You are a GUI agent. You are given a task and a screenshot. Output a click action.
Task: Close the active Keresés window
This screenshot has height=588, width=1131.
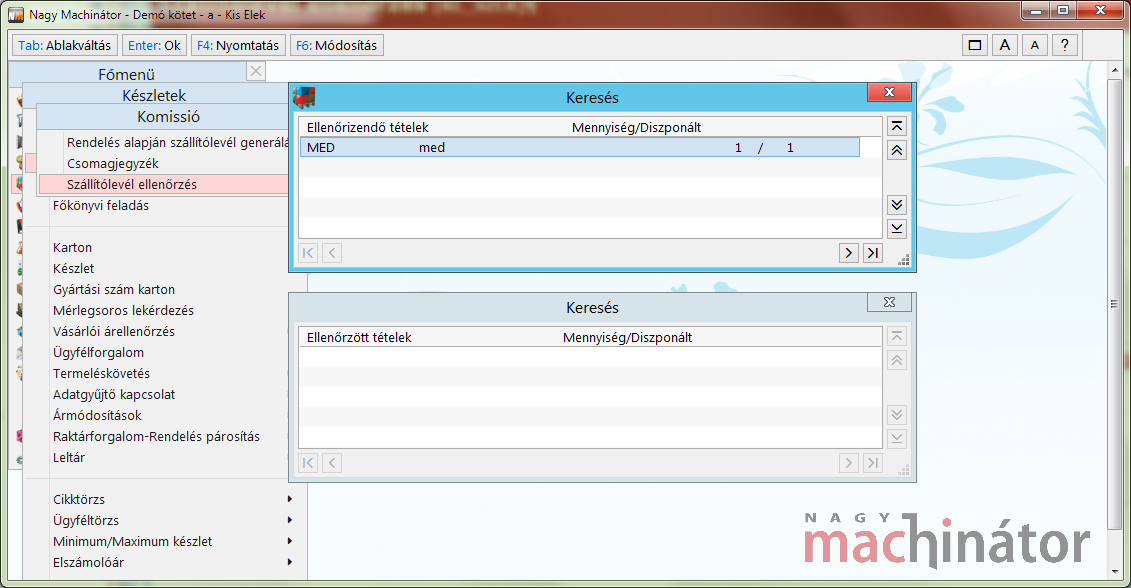[x=889, y=92]
